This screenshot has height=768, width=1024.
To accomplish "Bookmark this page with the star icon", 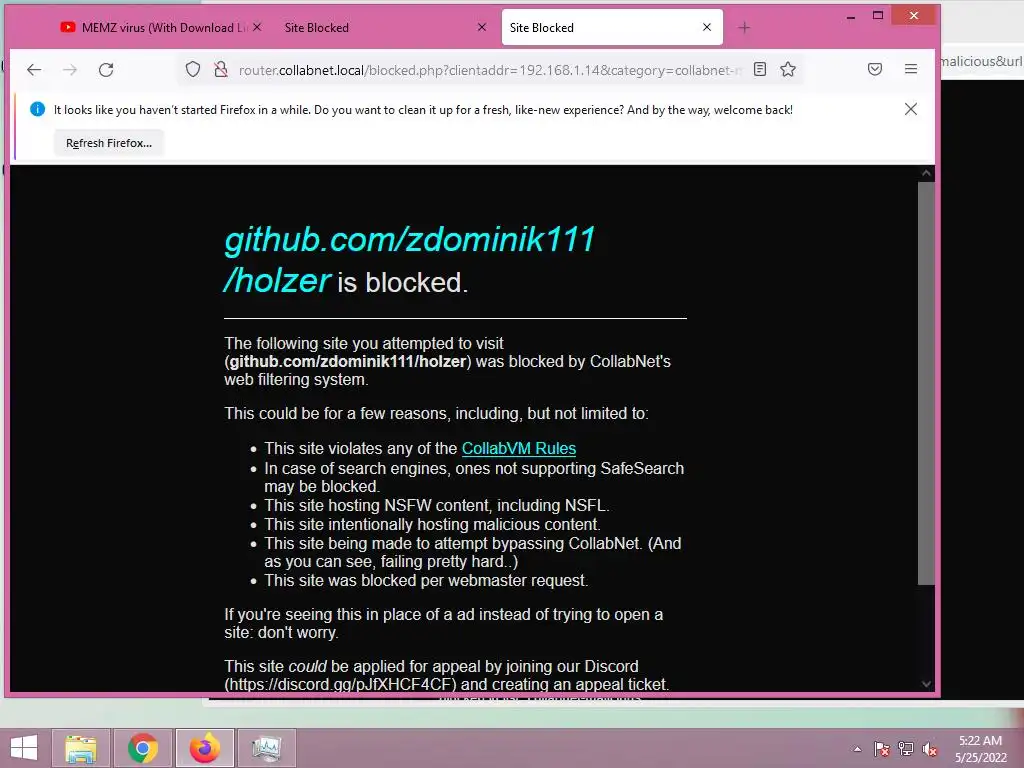I will (x=788, y=69).
